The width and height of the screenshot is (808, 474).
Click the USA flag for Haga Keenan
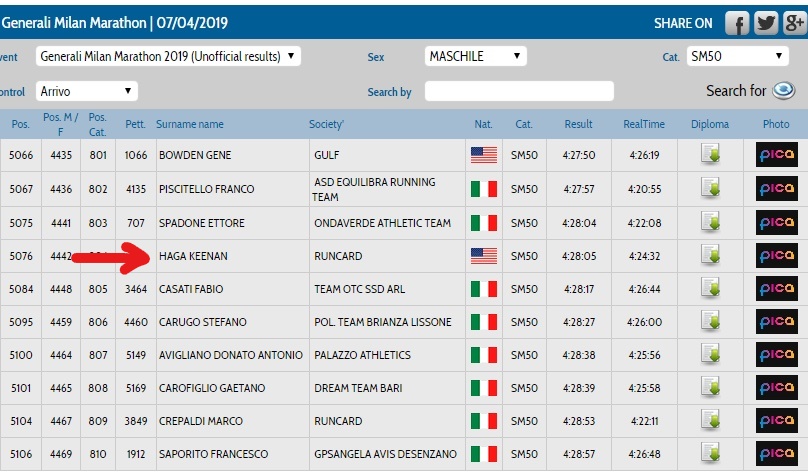[x=484, y=256]
